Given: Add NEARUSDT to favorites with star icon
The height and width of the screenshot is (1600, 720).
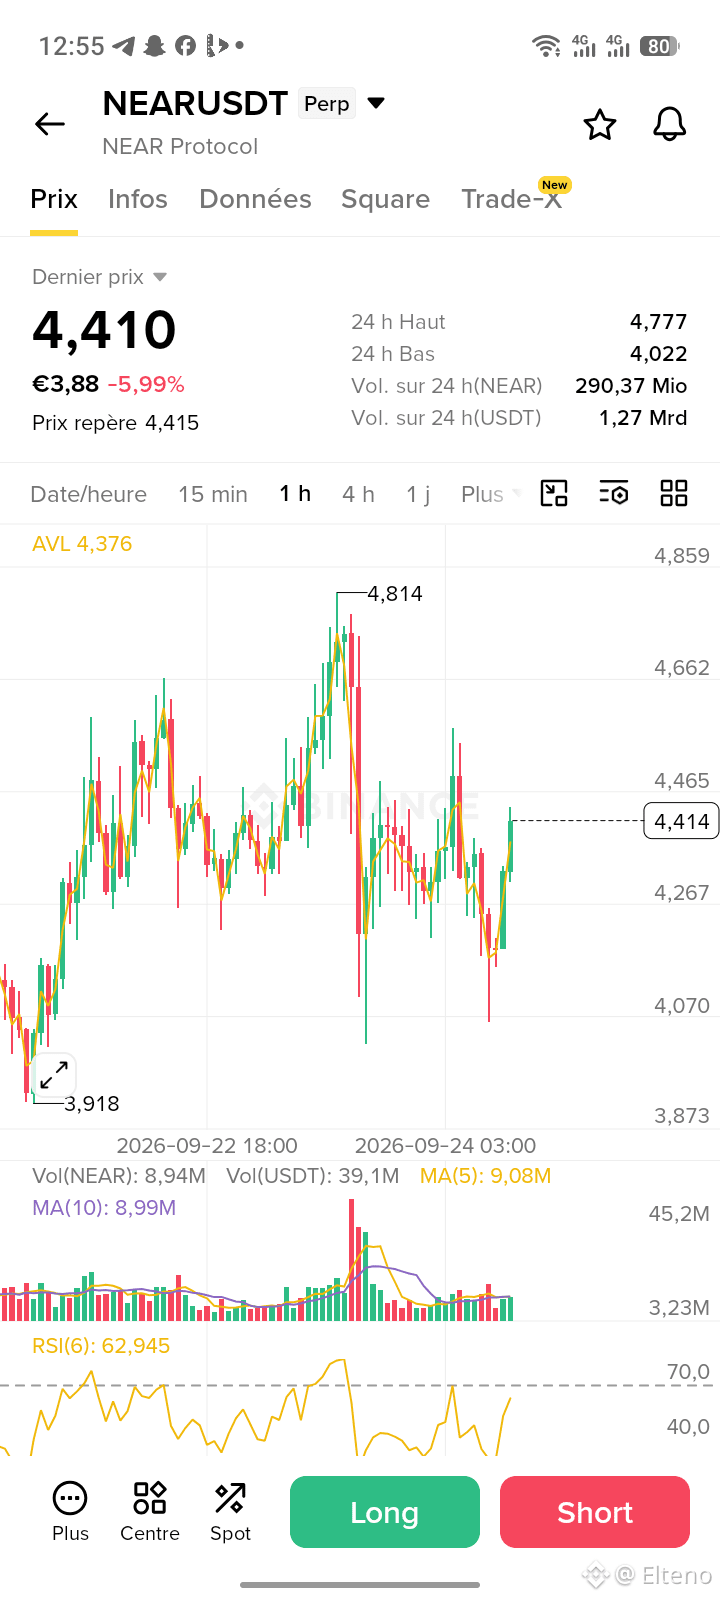Looking at the screenshot, I should tap(600, 124).
